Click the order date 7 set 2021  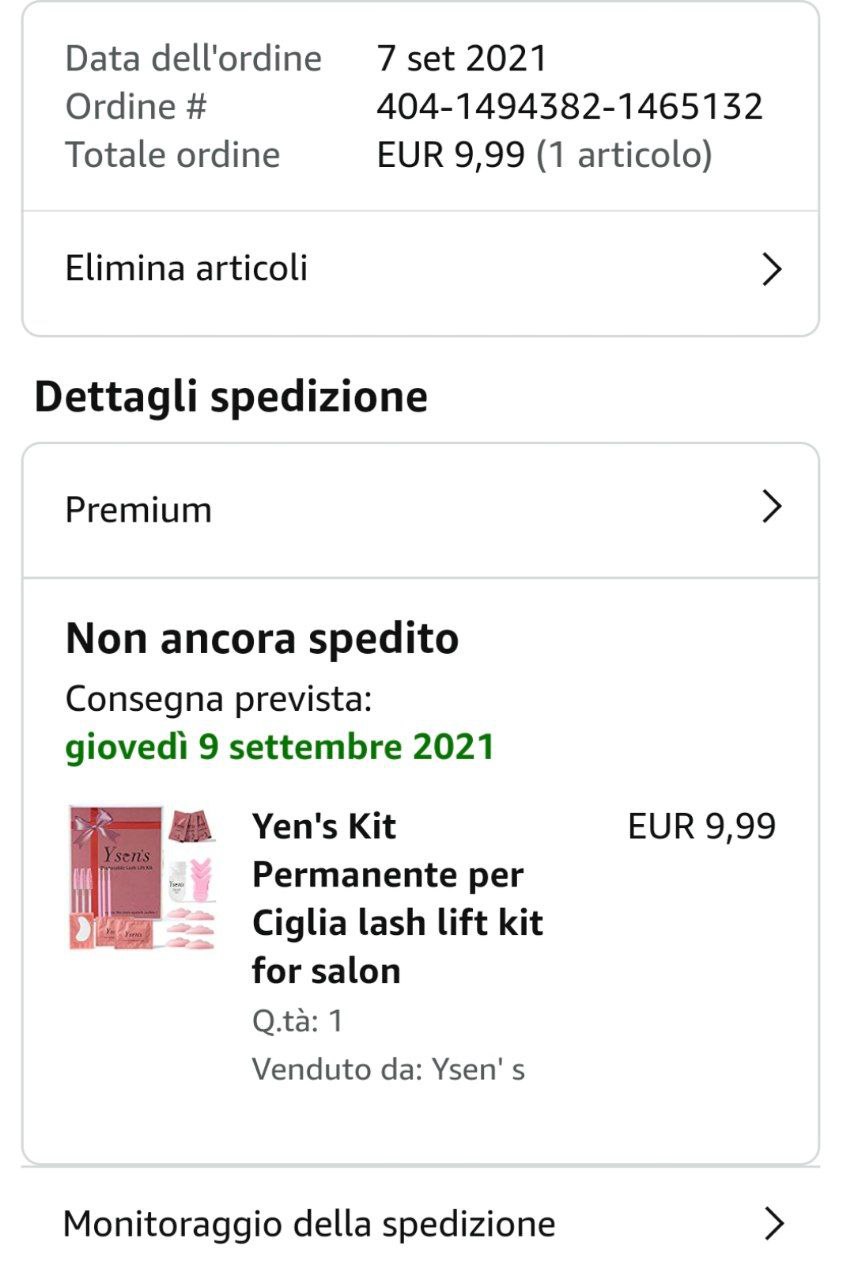462,58
